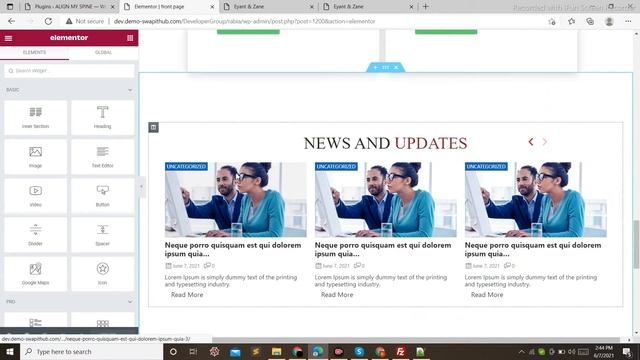This screenshot has height=360, width=640.
Task: Click the column edit handle icon
Action: [153, 127]
